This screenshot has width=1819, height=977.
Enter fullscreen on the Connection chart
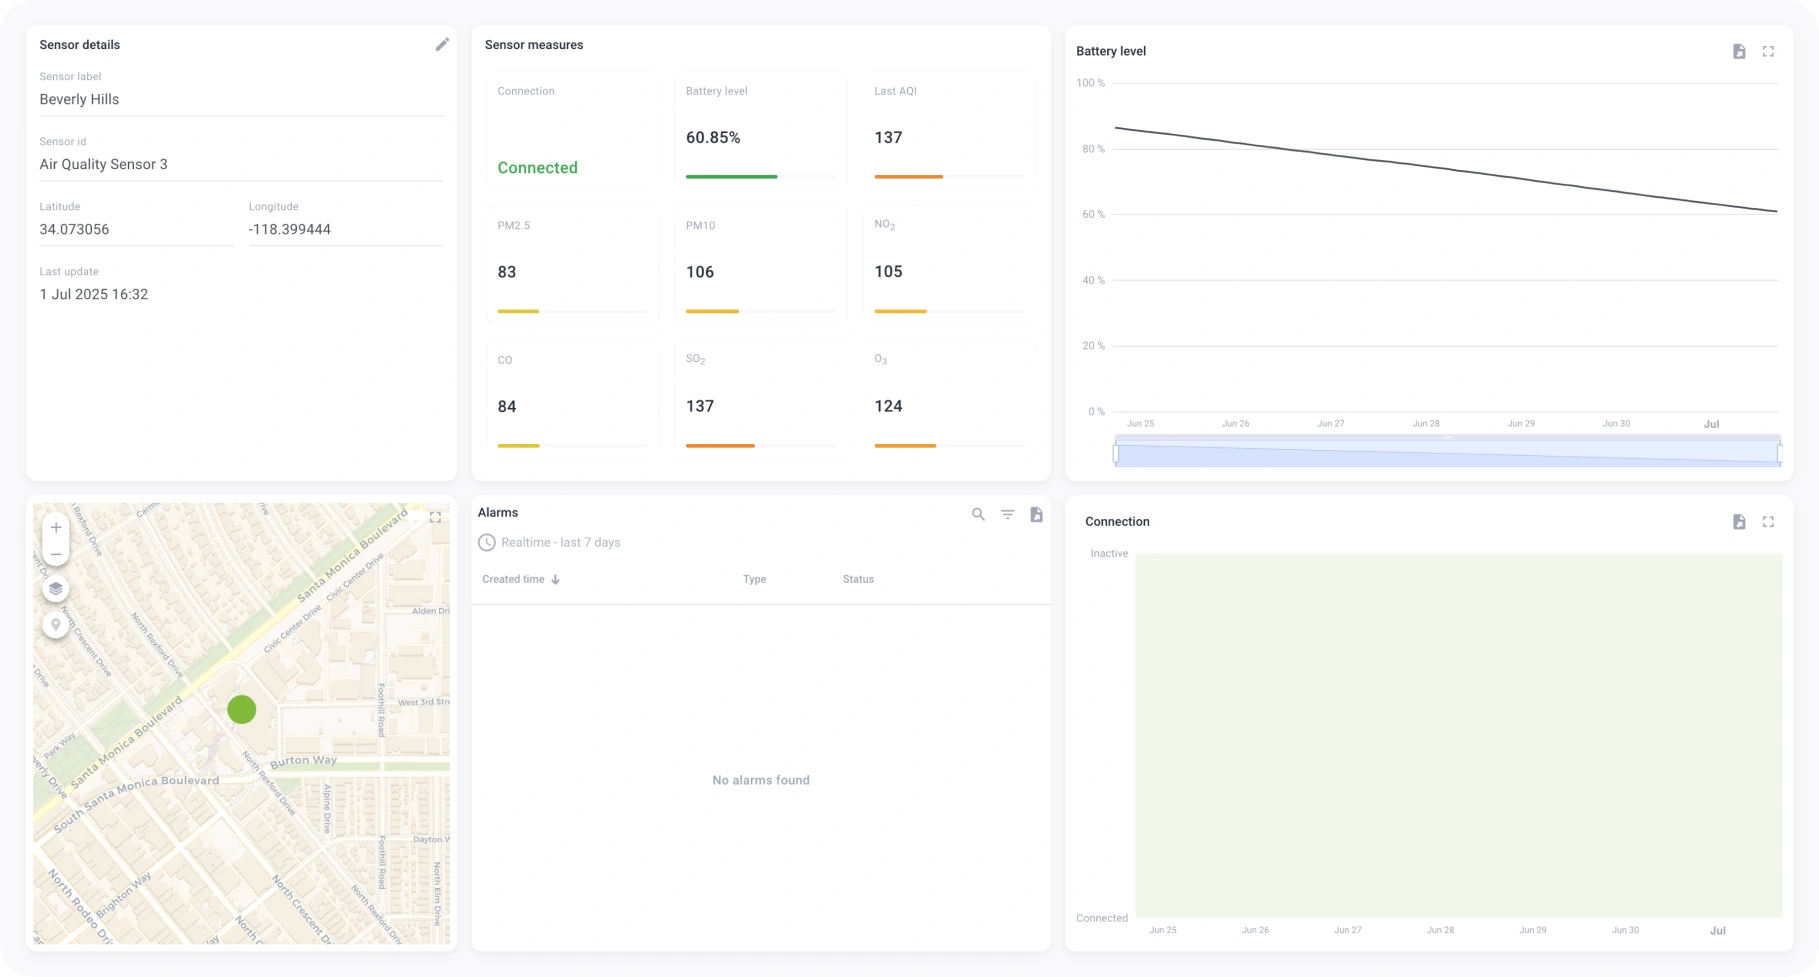(1768, 521)
